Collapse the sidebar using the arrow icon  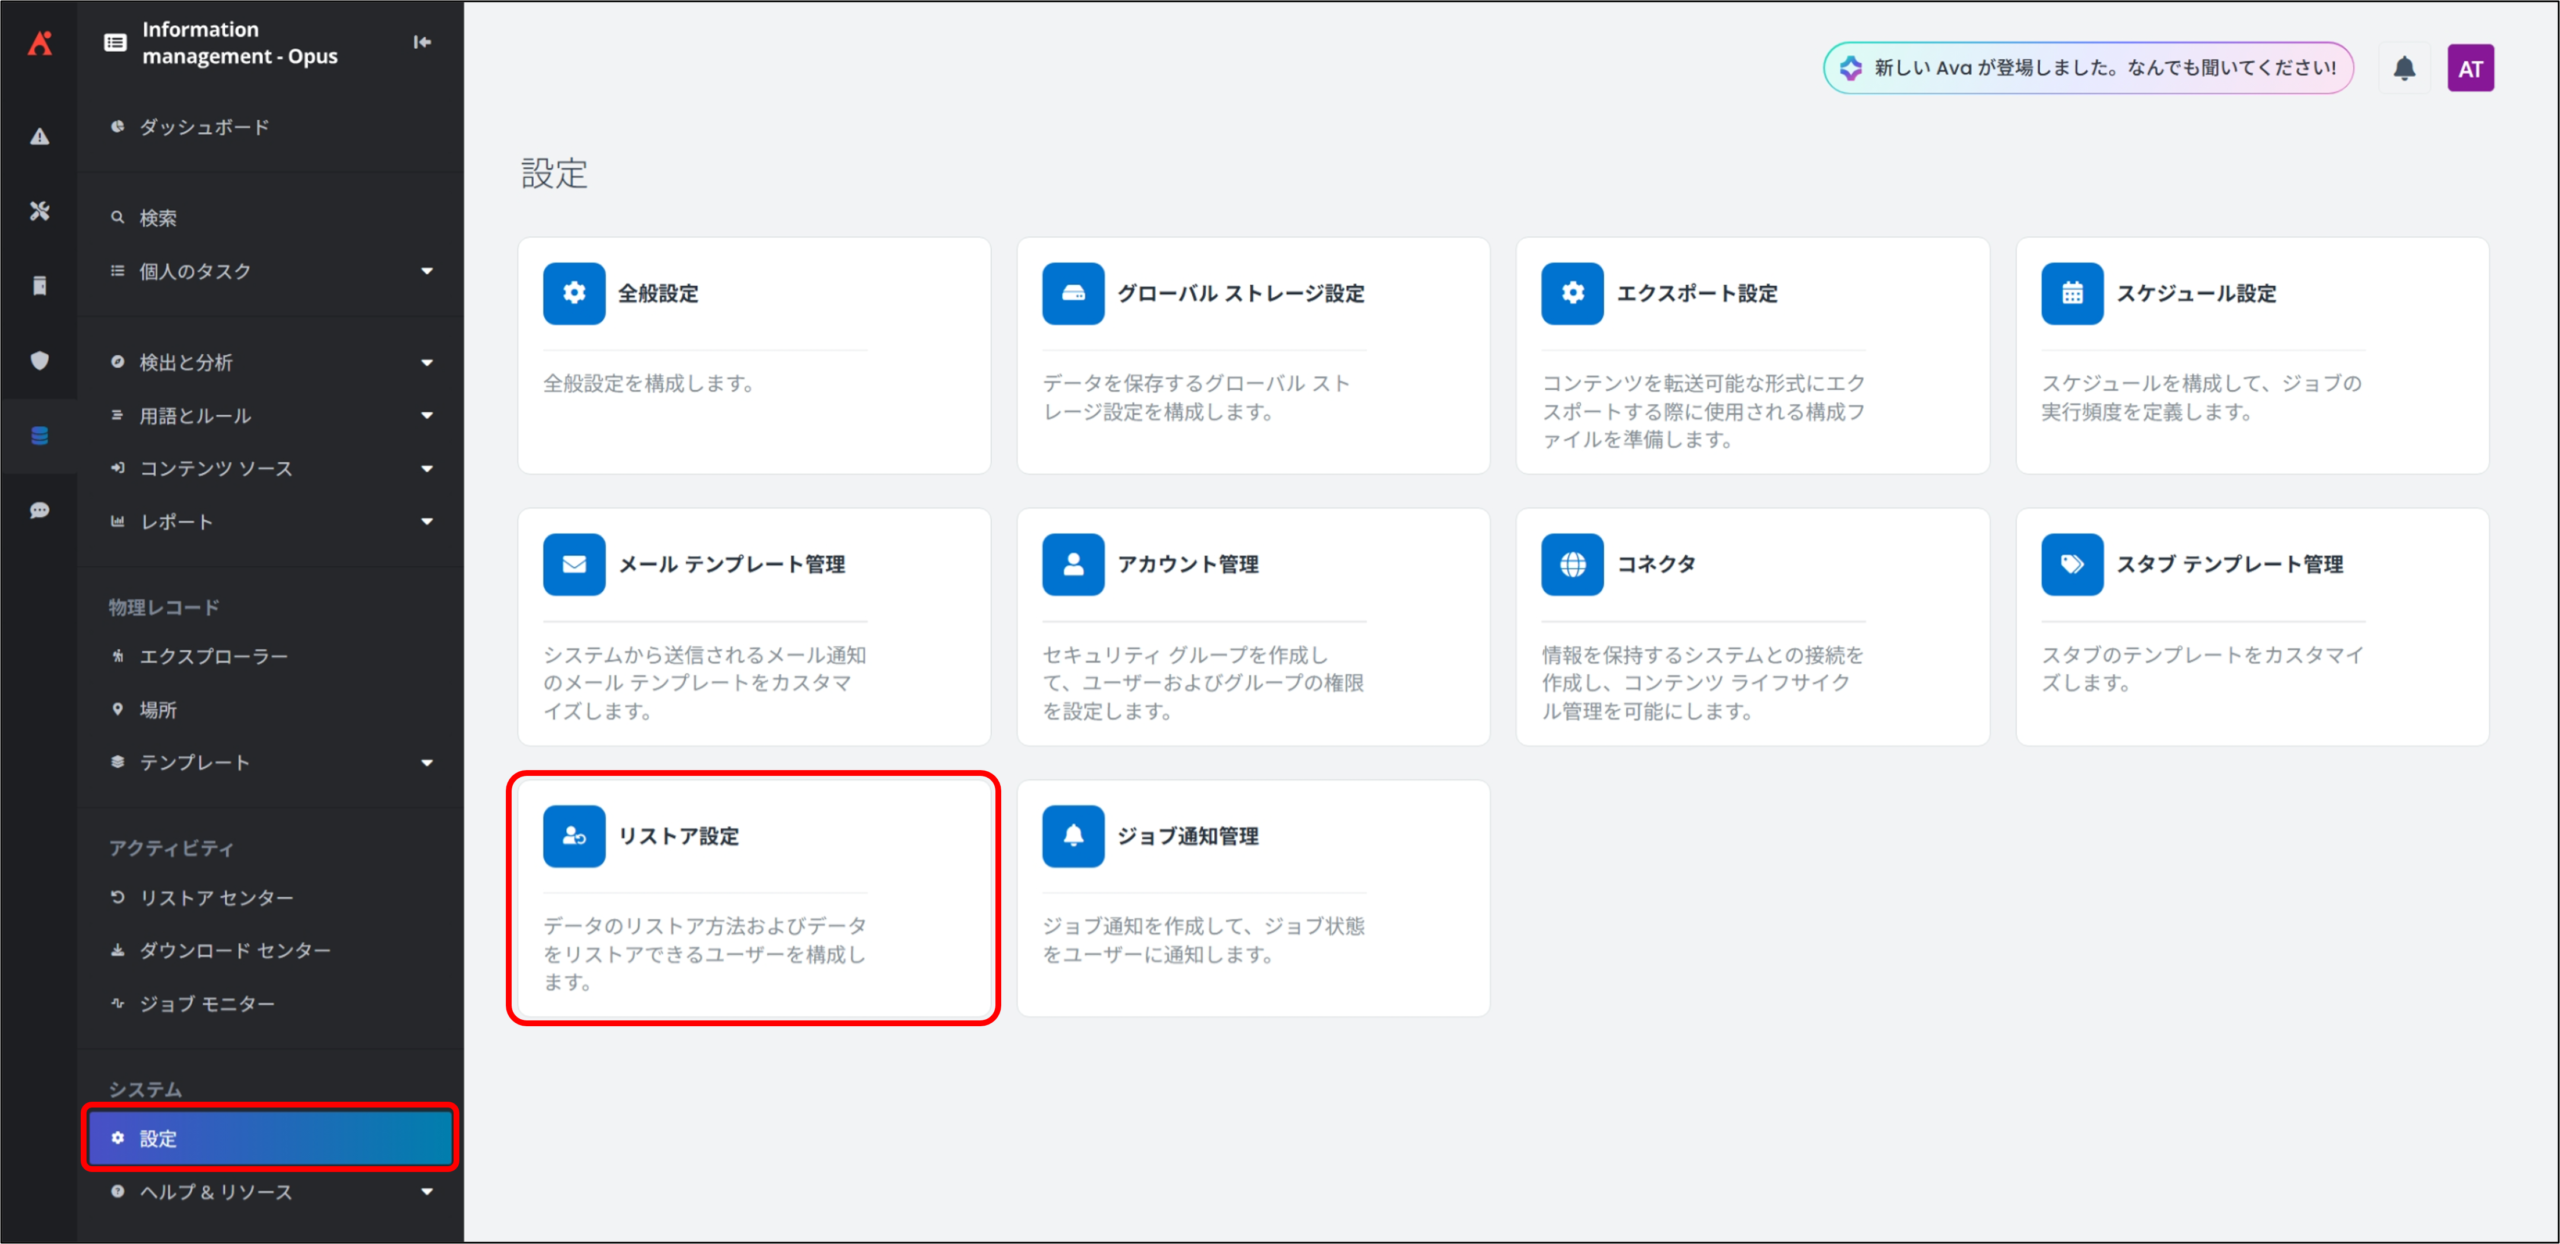click(x=422, y=42)
